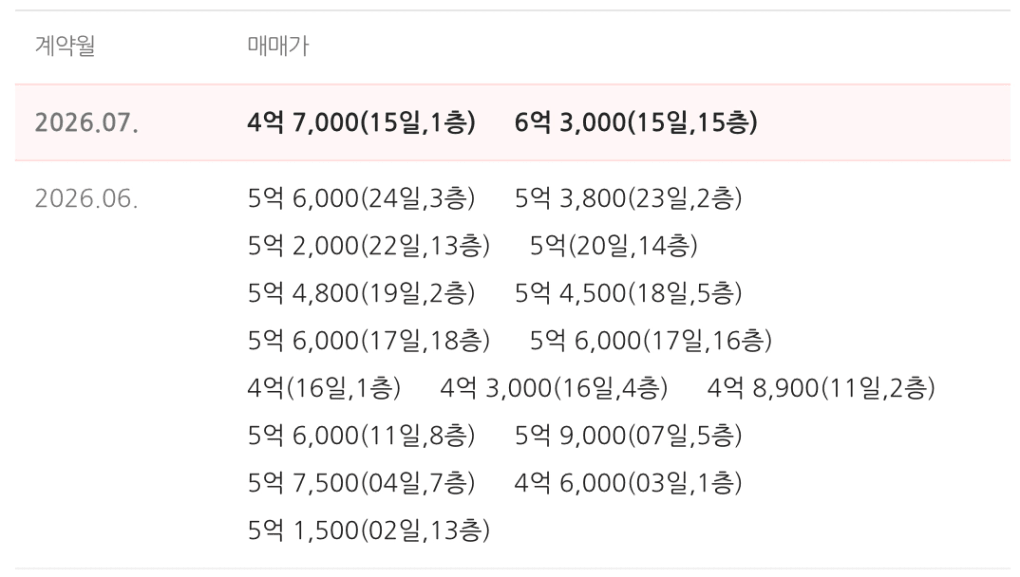The image size is (1020, 577).
Task: Select the 5억 6,000(17일,16층) entry
Action: pos(651,341)
